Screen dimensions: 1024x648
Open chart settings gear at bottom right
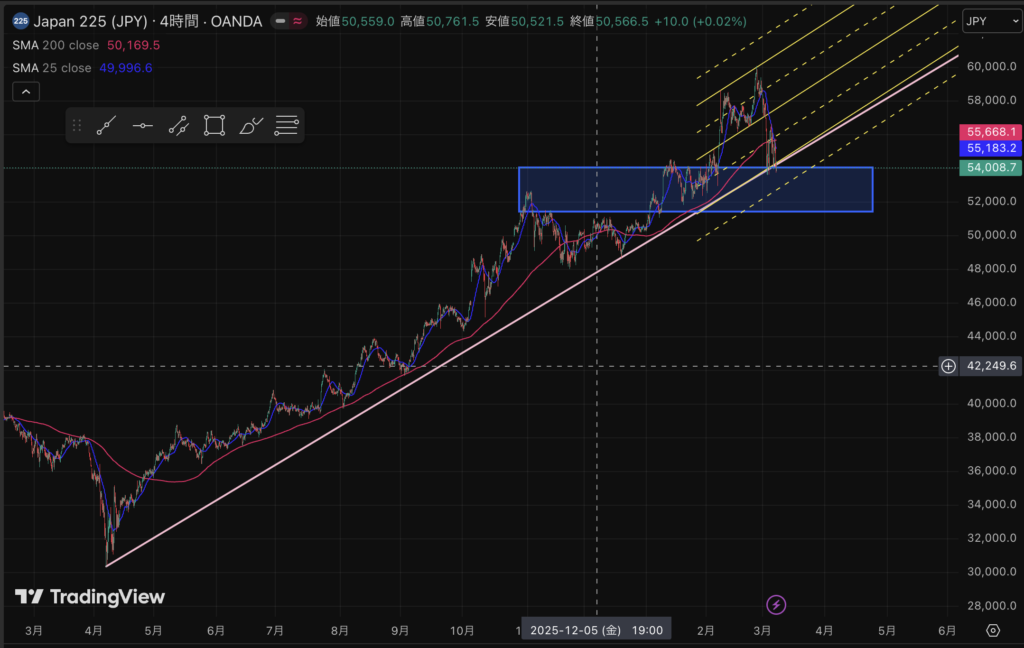[x=992, y=630]
